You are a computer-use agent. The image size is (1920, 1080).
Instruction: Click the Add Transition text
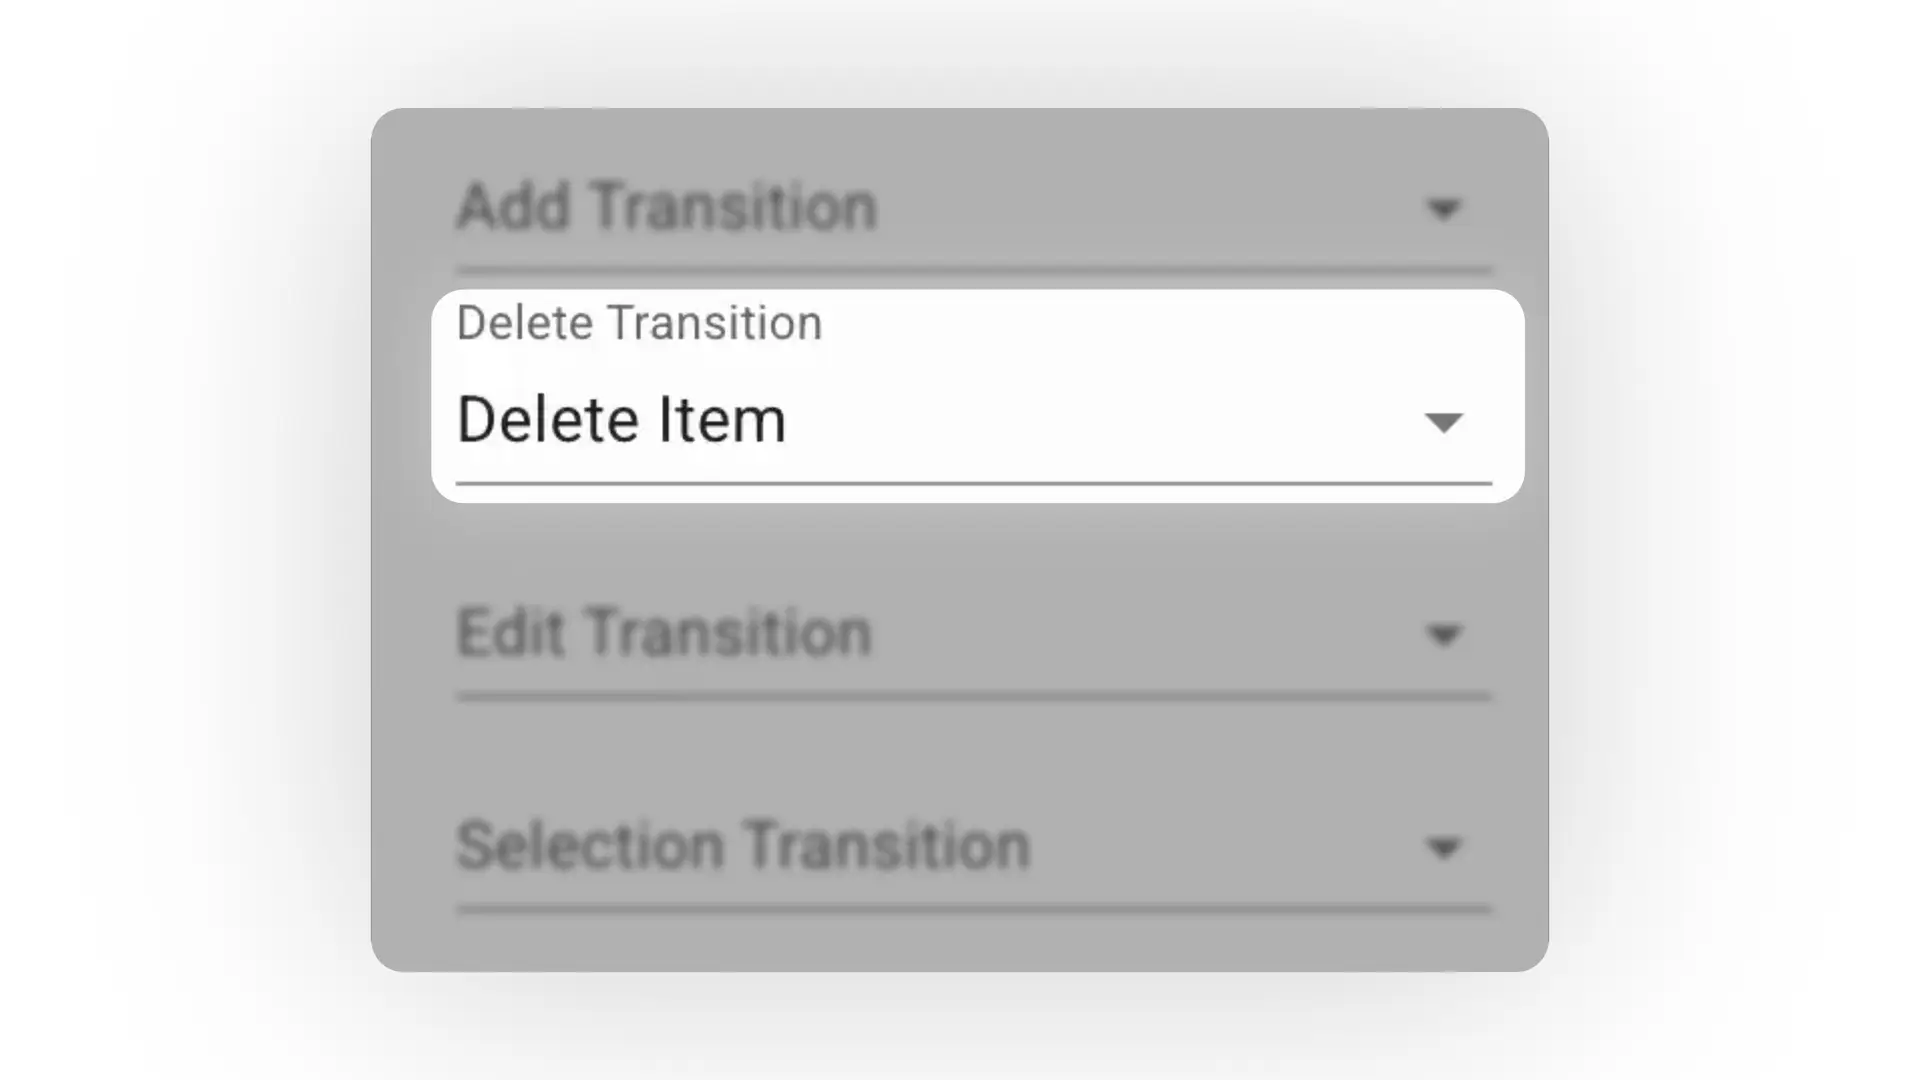pyautogui.click(x=665, y=207)
